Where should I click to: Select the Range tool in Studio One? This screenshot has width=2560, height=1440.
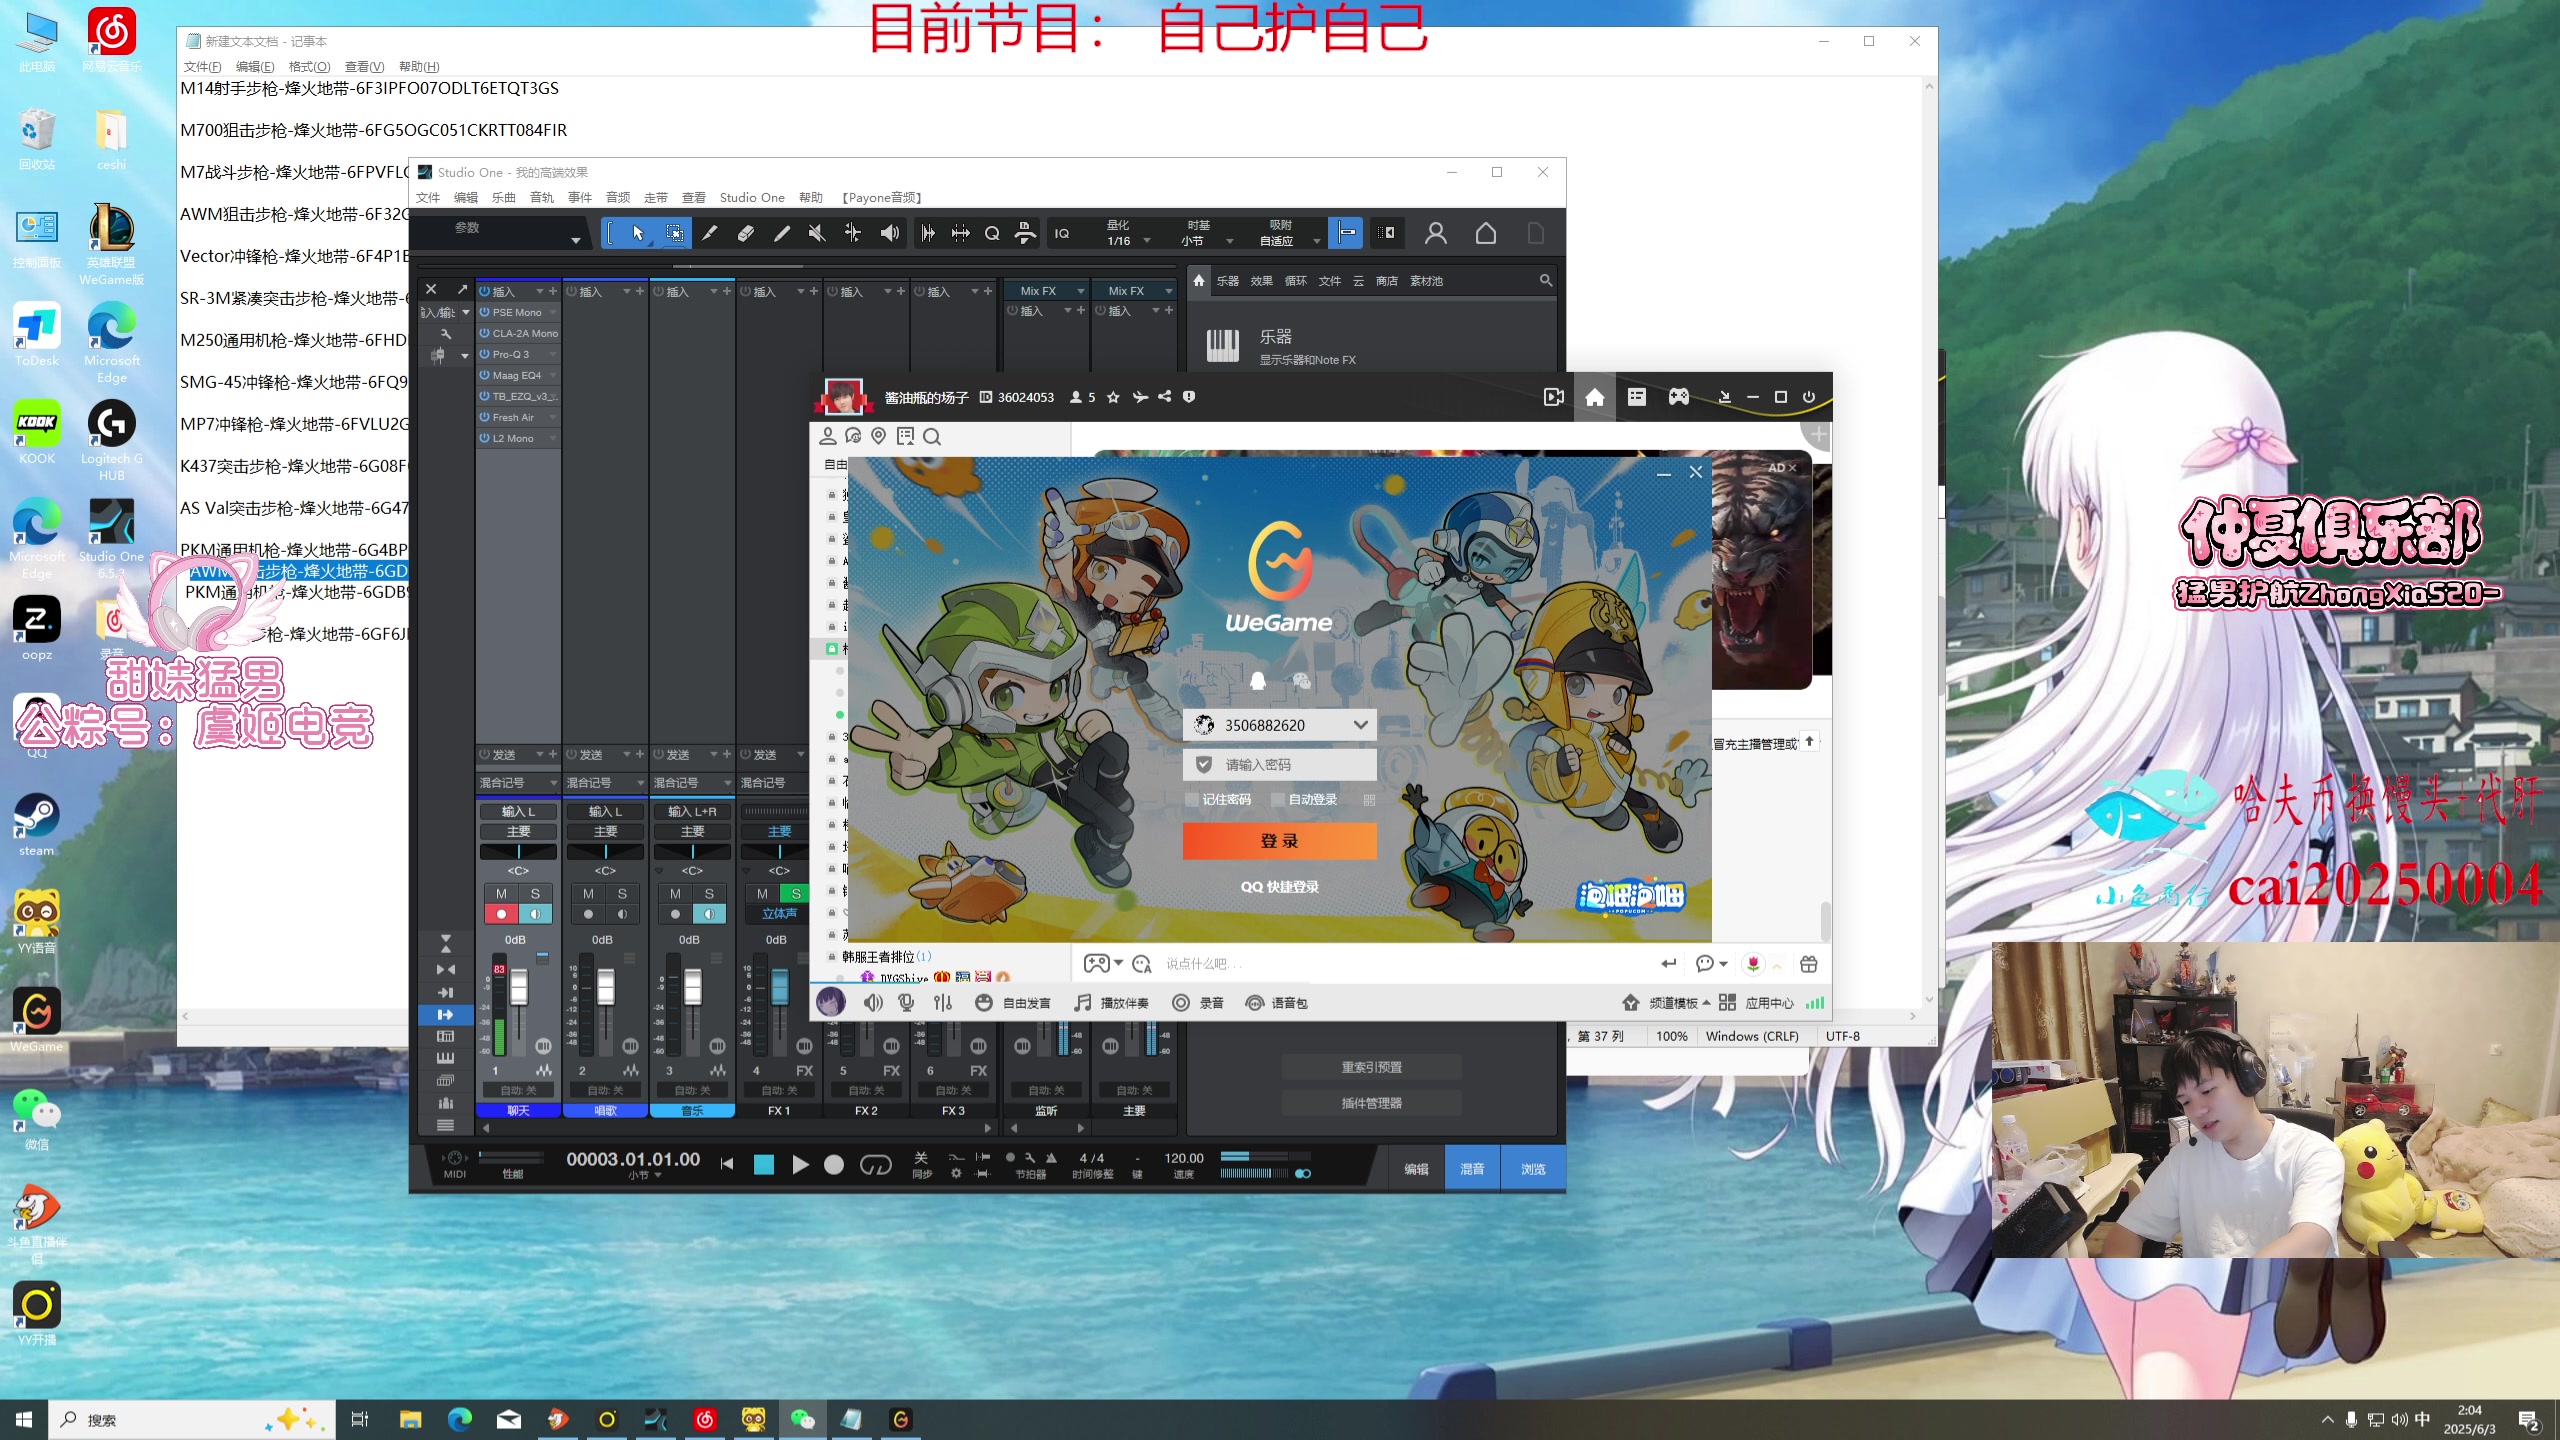(x=675, y=233)
